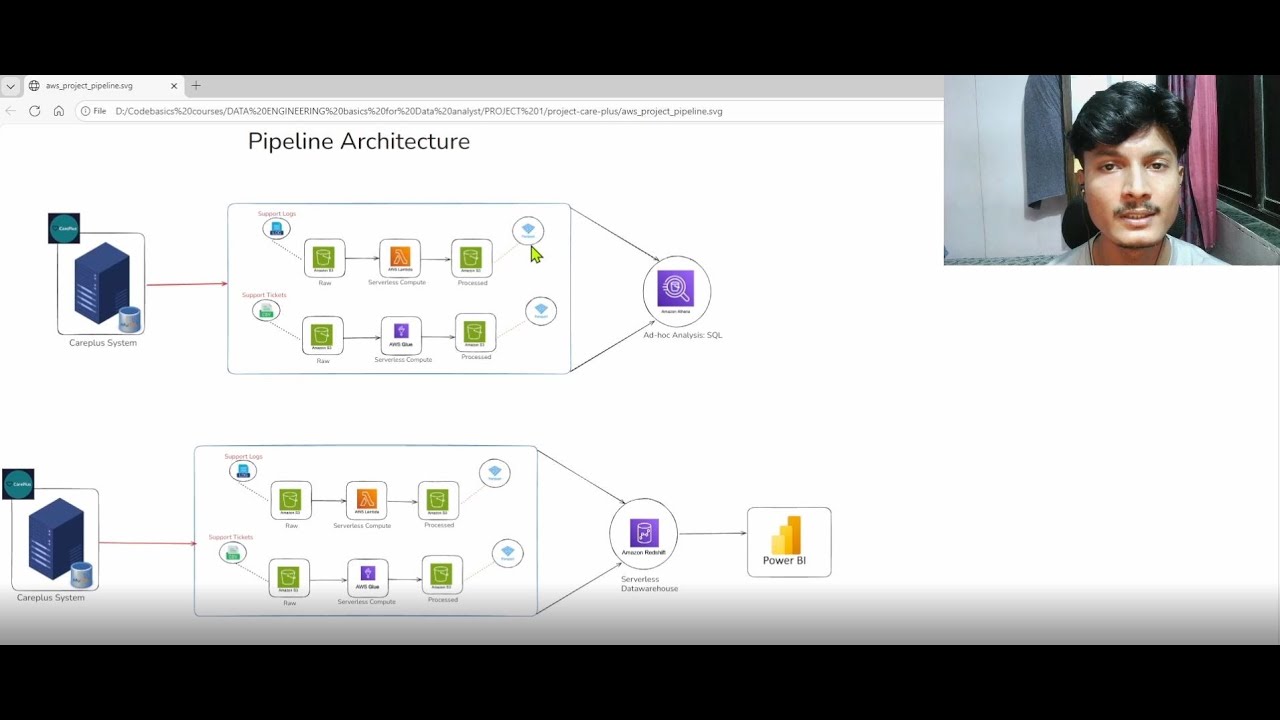Click the 'Support Logs' label in the Redshift pipeline

click(x=243, y=456)
